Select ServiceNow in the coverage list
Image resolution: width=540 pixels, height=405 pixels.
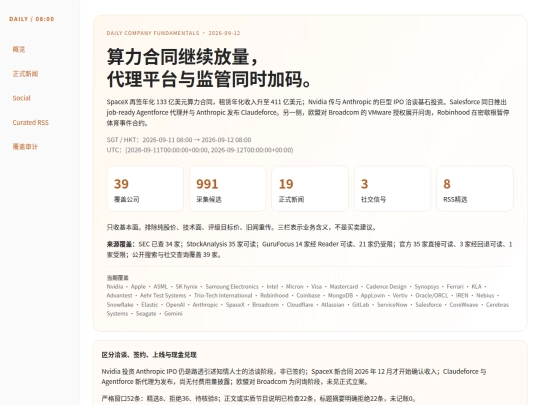(x=392, y=305)
